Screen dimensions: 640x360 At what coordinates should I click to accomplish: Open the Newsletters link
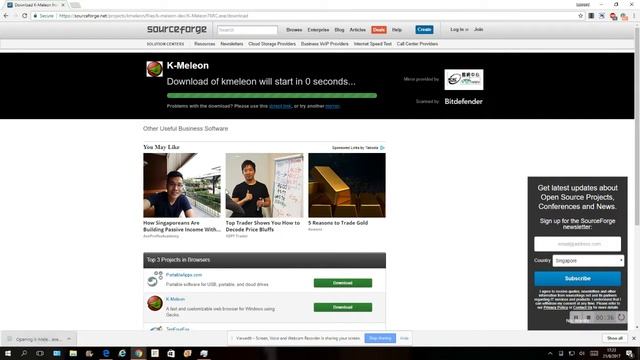pos(231,44)
